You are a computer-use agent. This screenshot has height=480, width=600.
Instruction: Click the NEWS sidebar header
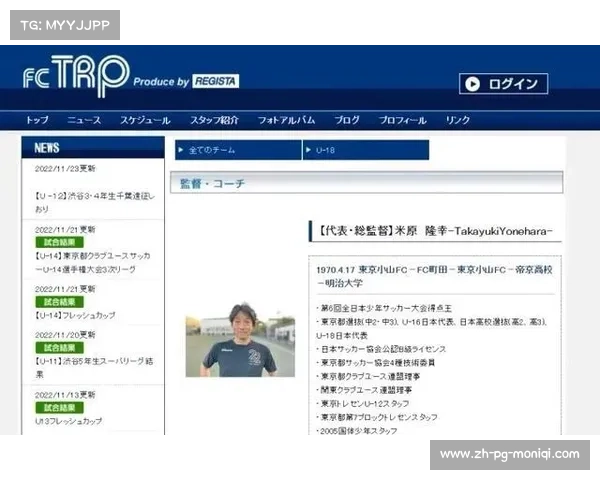coord(93,147)
